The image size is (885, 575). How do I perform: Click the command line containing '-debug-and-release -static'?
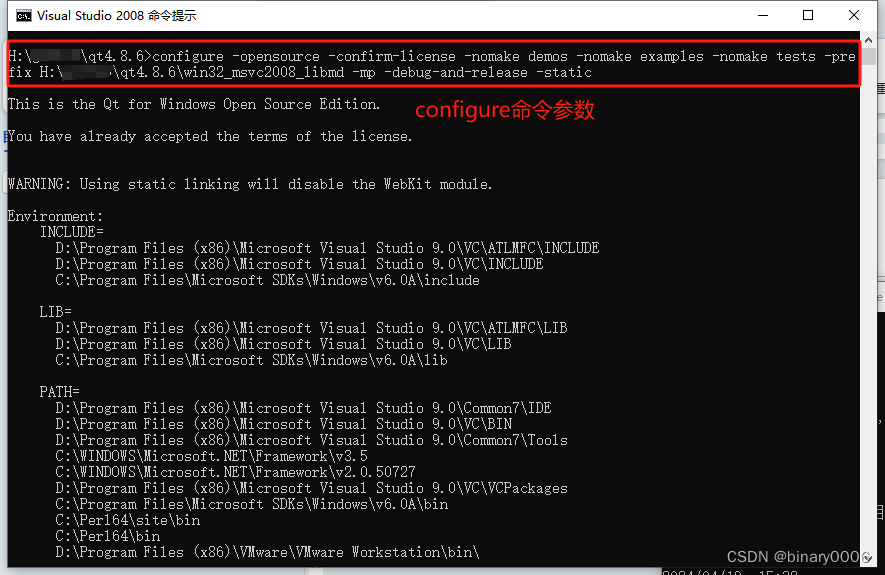300,73
